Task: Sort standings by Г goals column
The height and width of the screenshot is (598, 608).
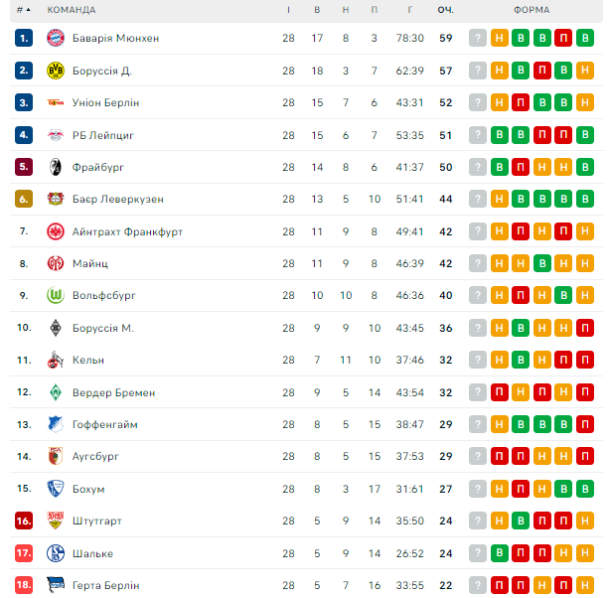Action: [410, 10]
